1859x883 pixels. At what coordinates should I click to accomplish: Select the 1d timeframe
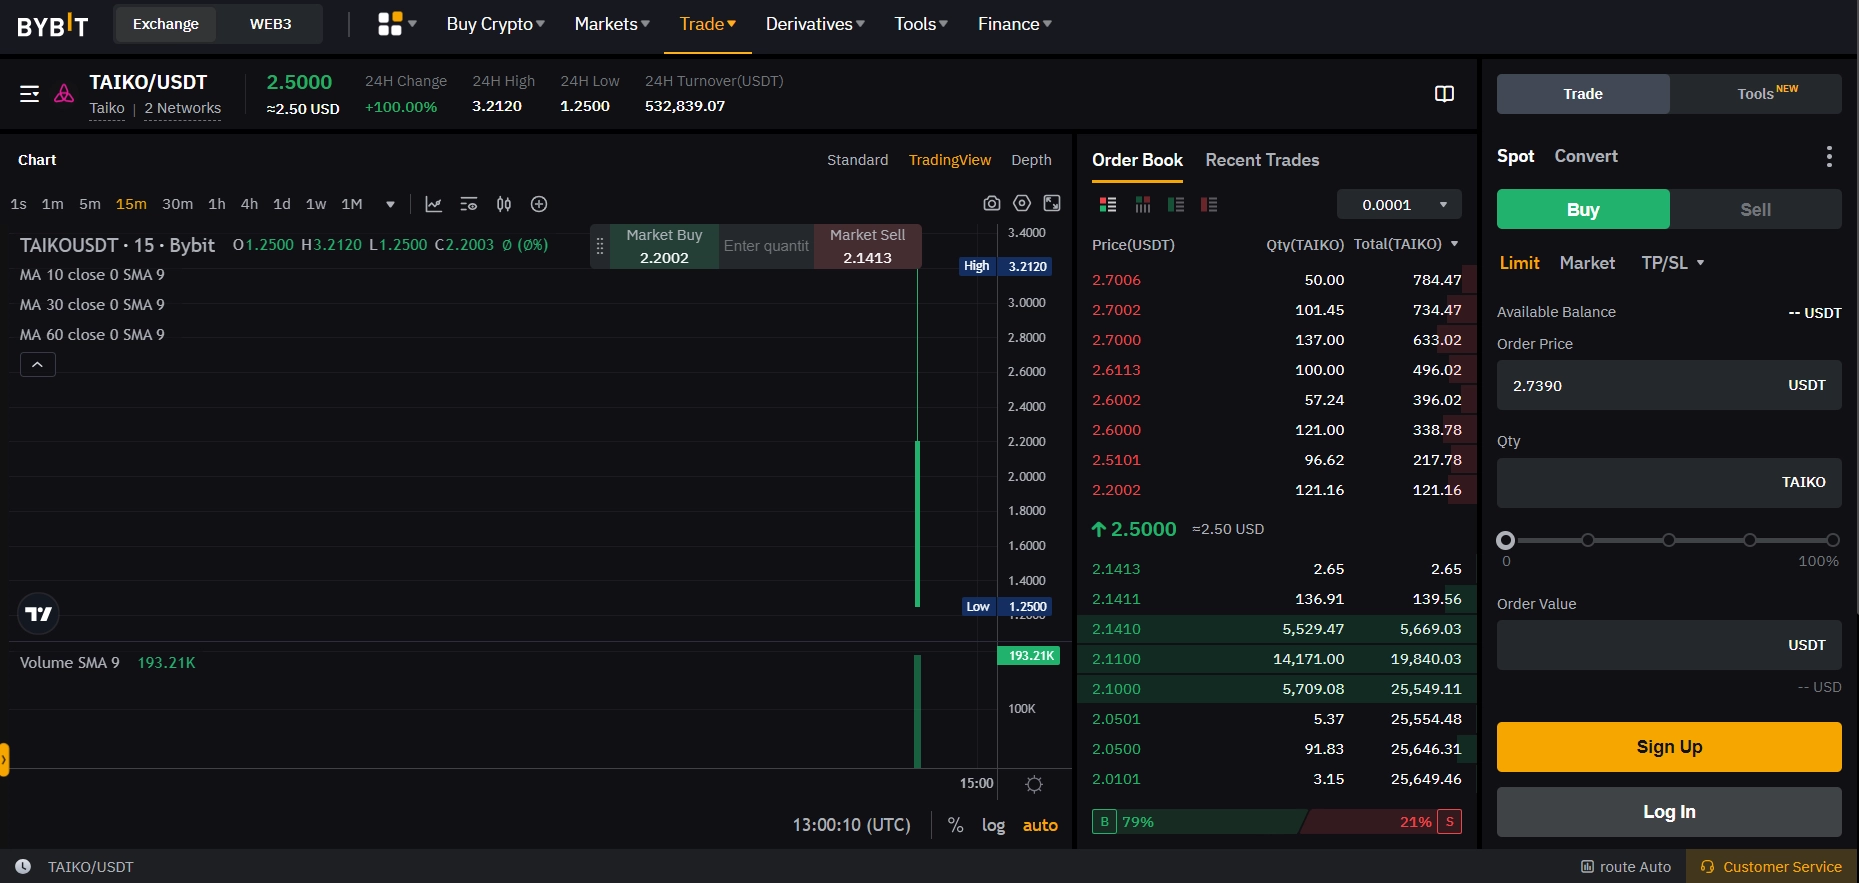point(282,204)
